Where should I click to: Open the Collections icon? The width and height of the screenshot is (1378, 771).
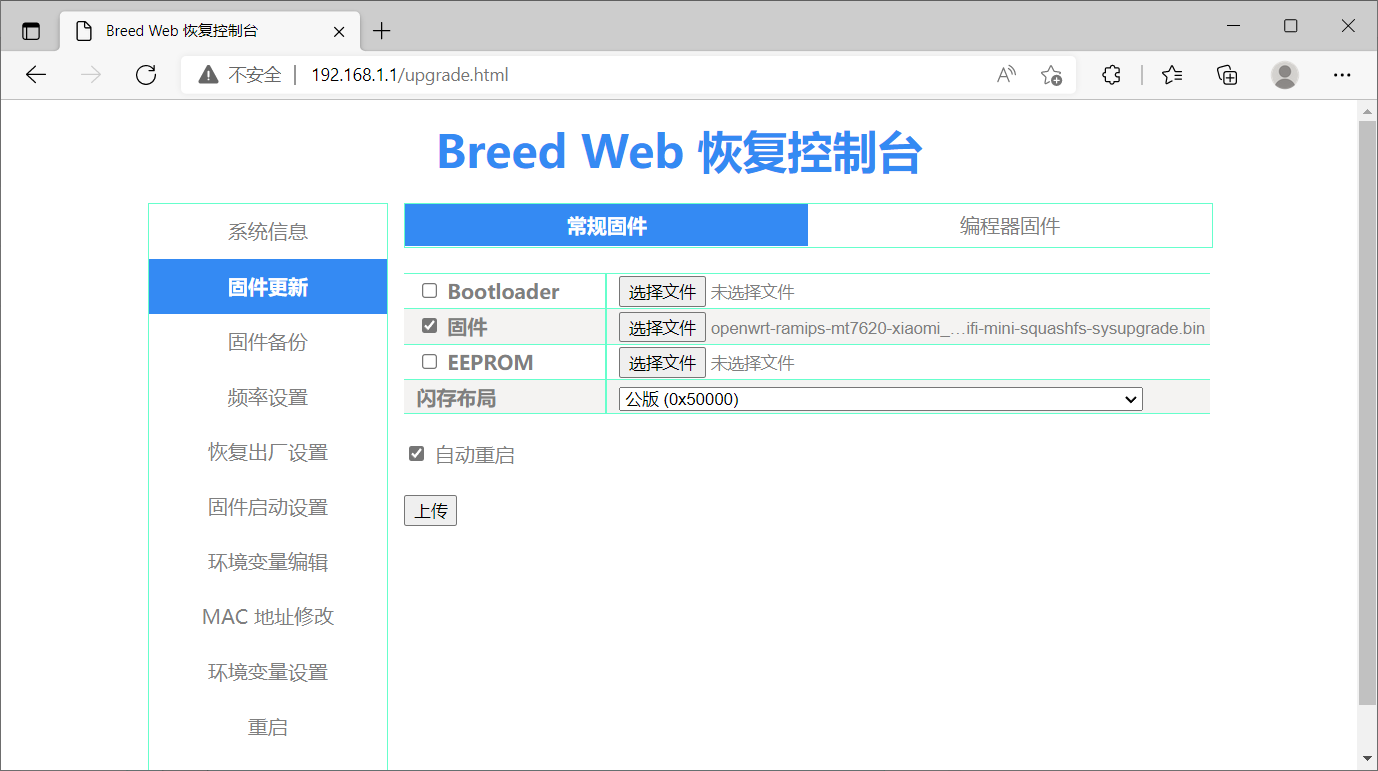1227,75
